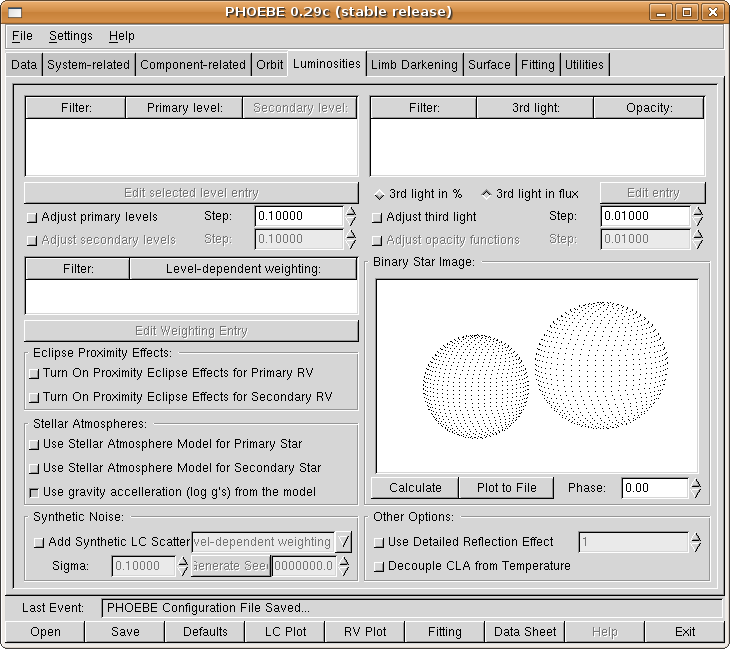The image size is (730, 649).
Task: Switch to the Surface tab
Action: click(x=489, y=64)
